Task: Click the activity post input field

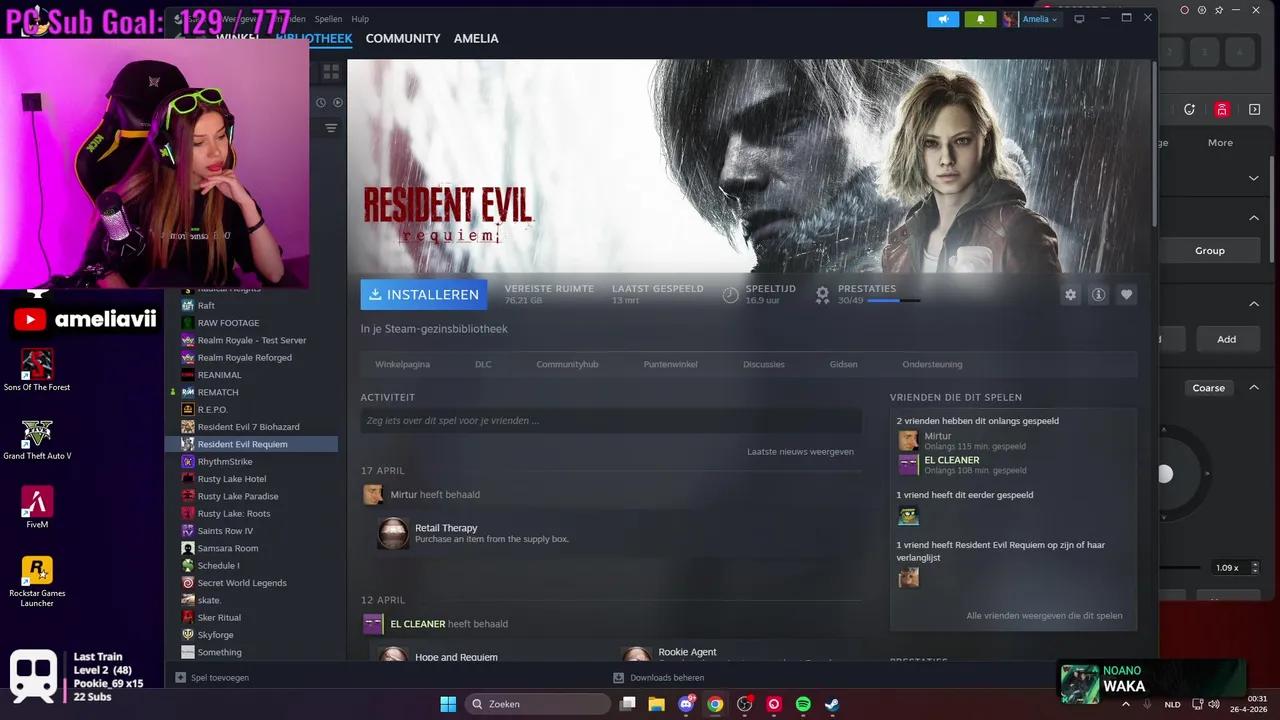Action: click(611, 421)
